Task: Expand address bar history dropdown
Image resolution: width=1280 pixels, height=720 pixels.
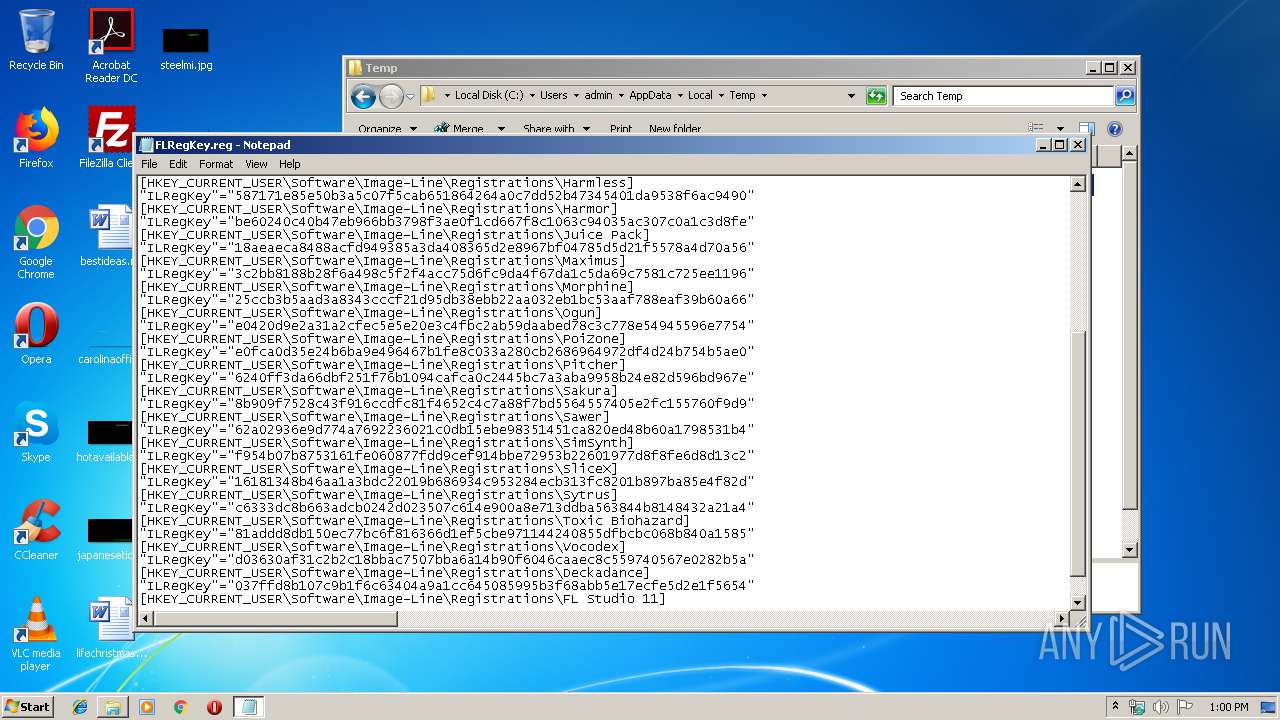Action: 852,96
